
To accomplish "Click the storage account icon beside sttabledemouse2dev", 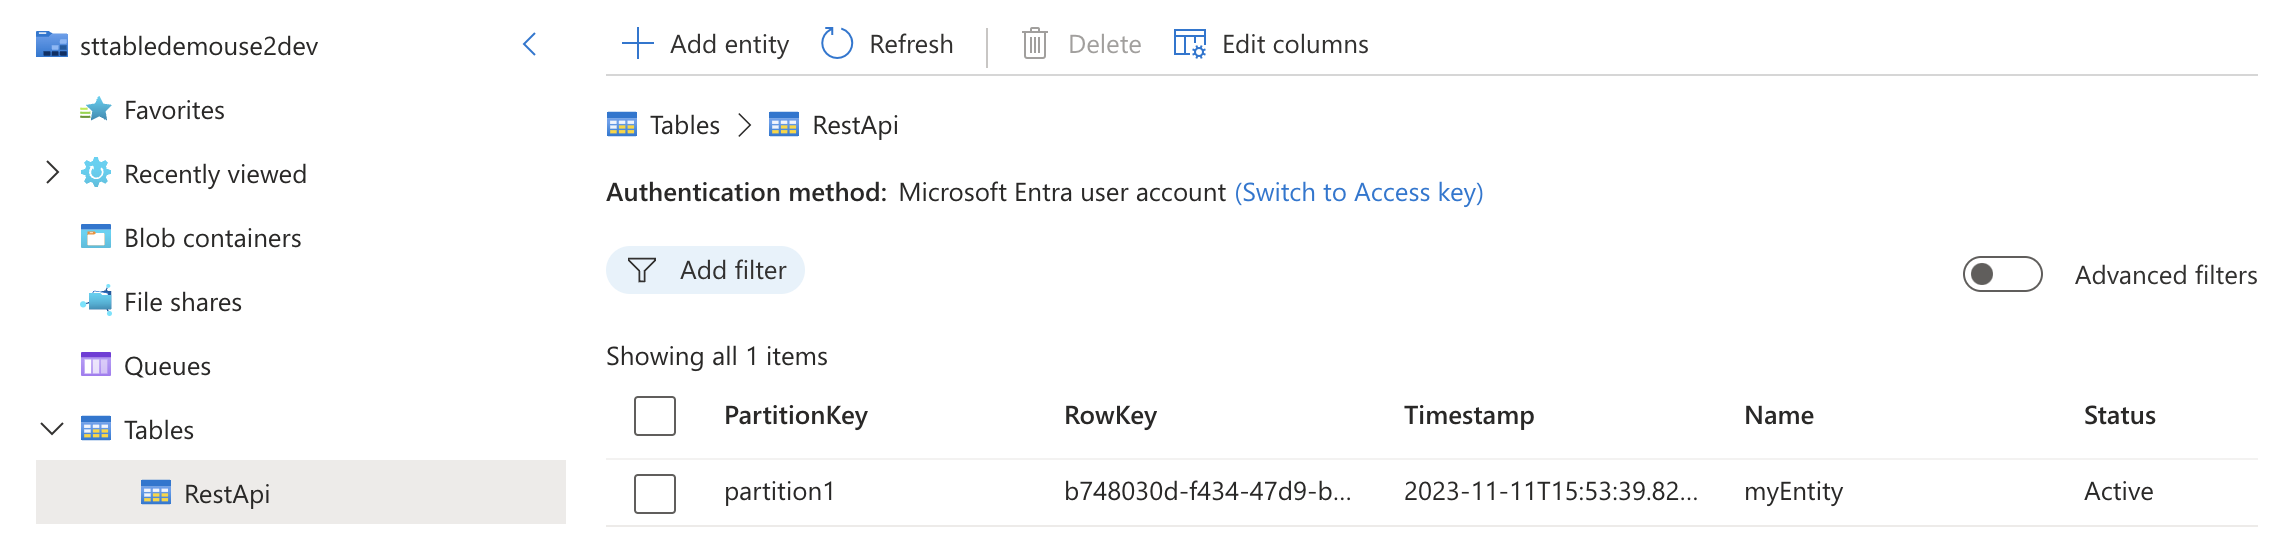I will (x=52, y=45).
